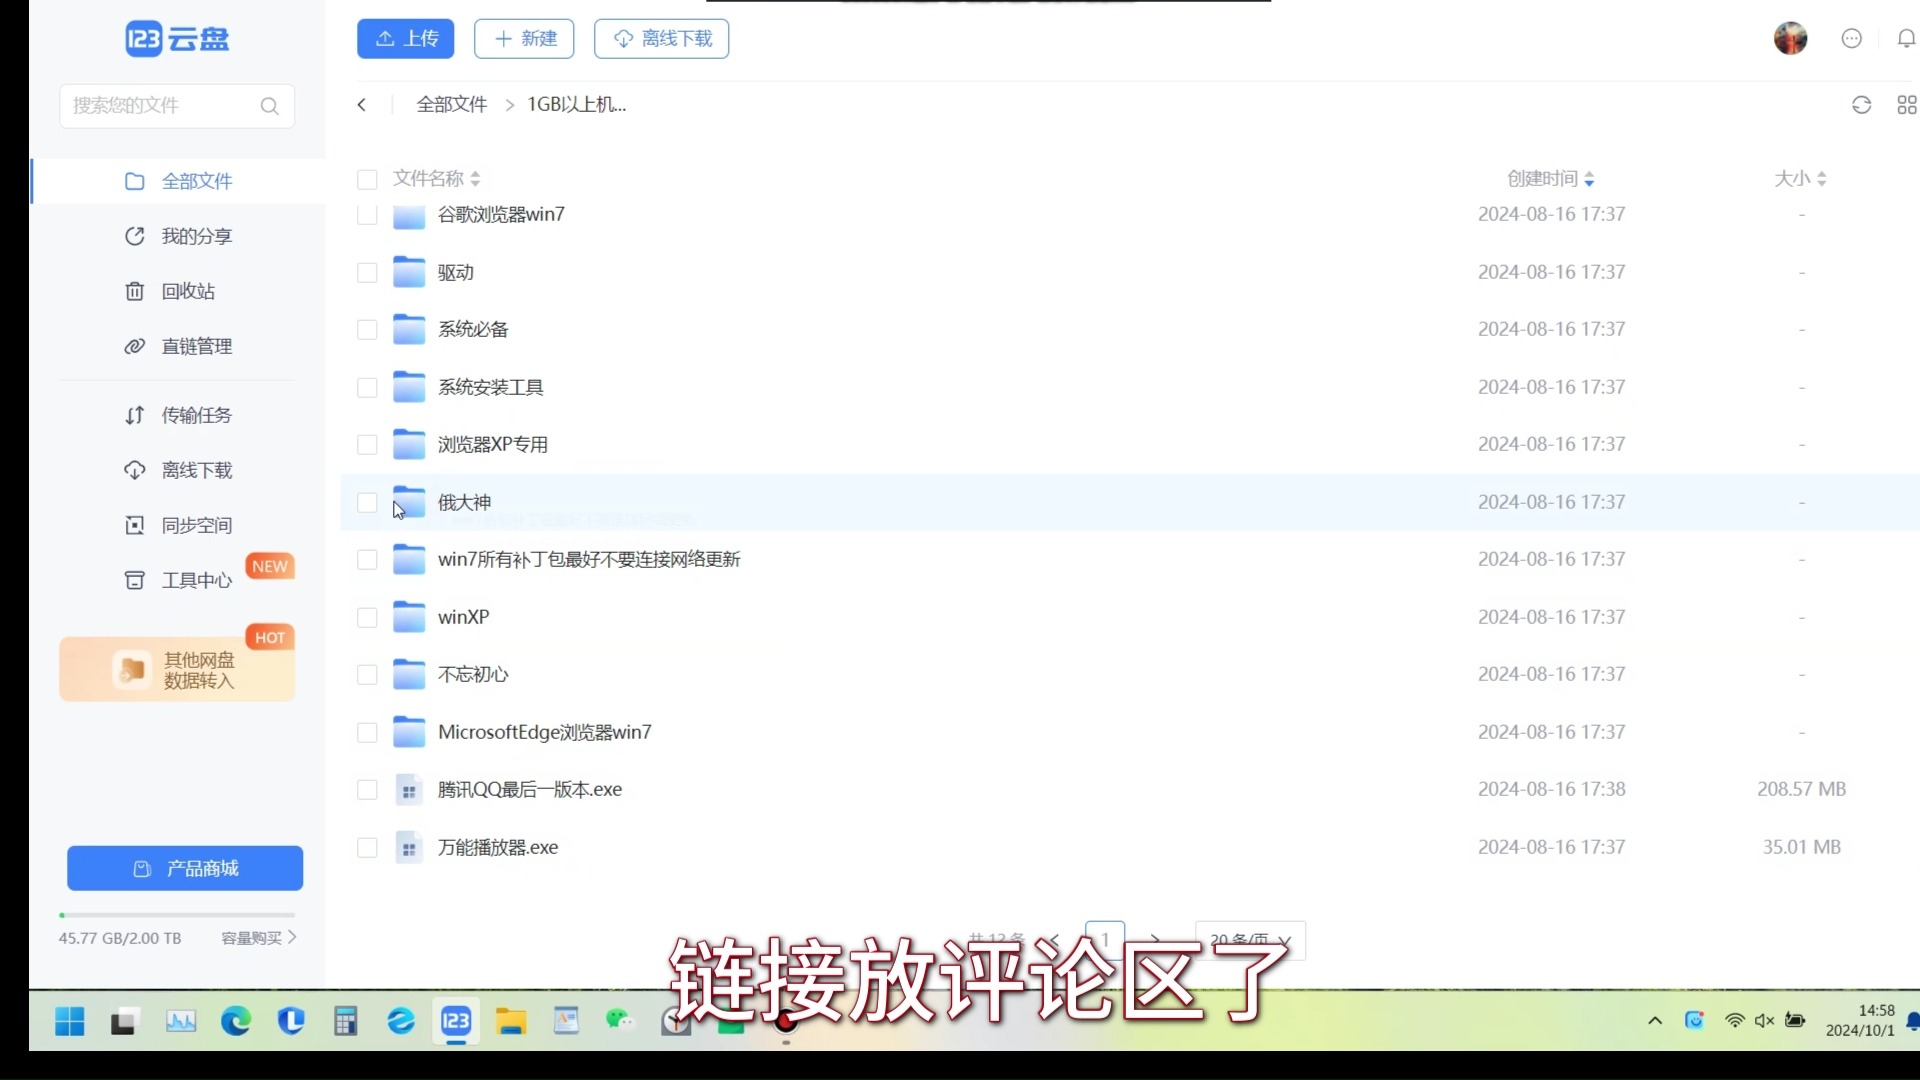Click the file search input field
This screenshot has height=1080, width=1920.
coord(160,106)
